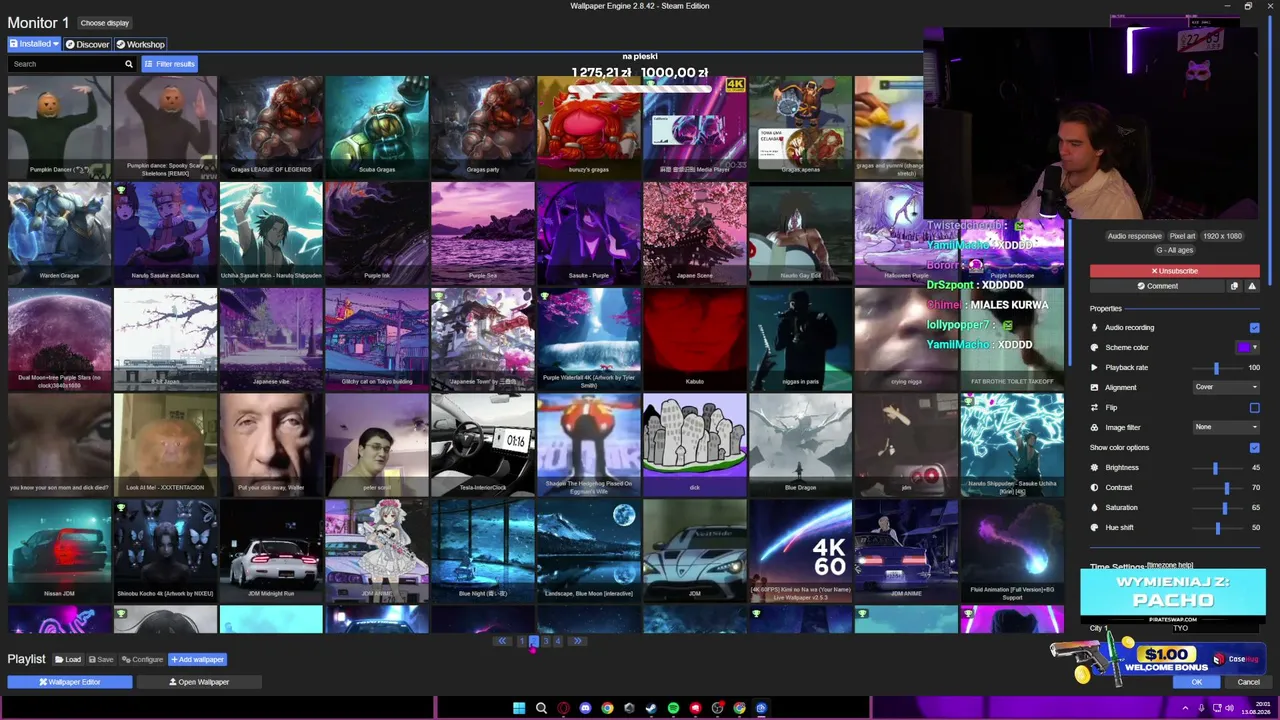Click the Add wallpaper button
1280x720 pixels.
197,660
